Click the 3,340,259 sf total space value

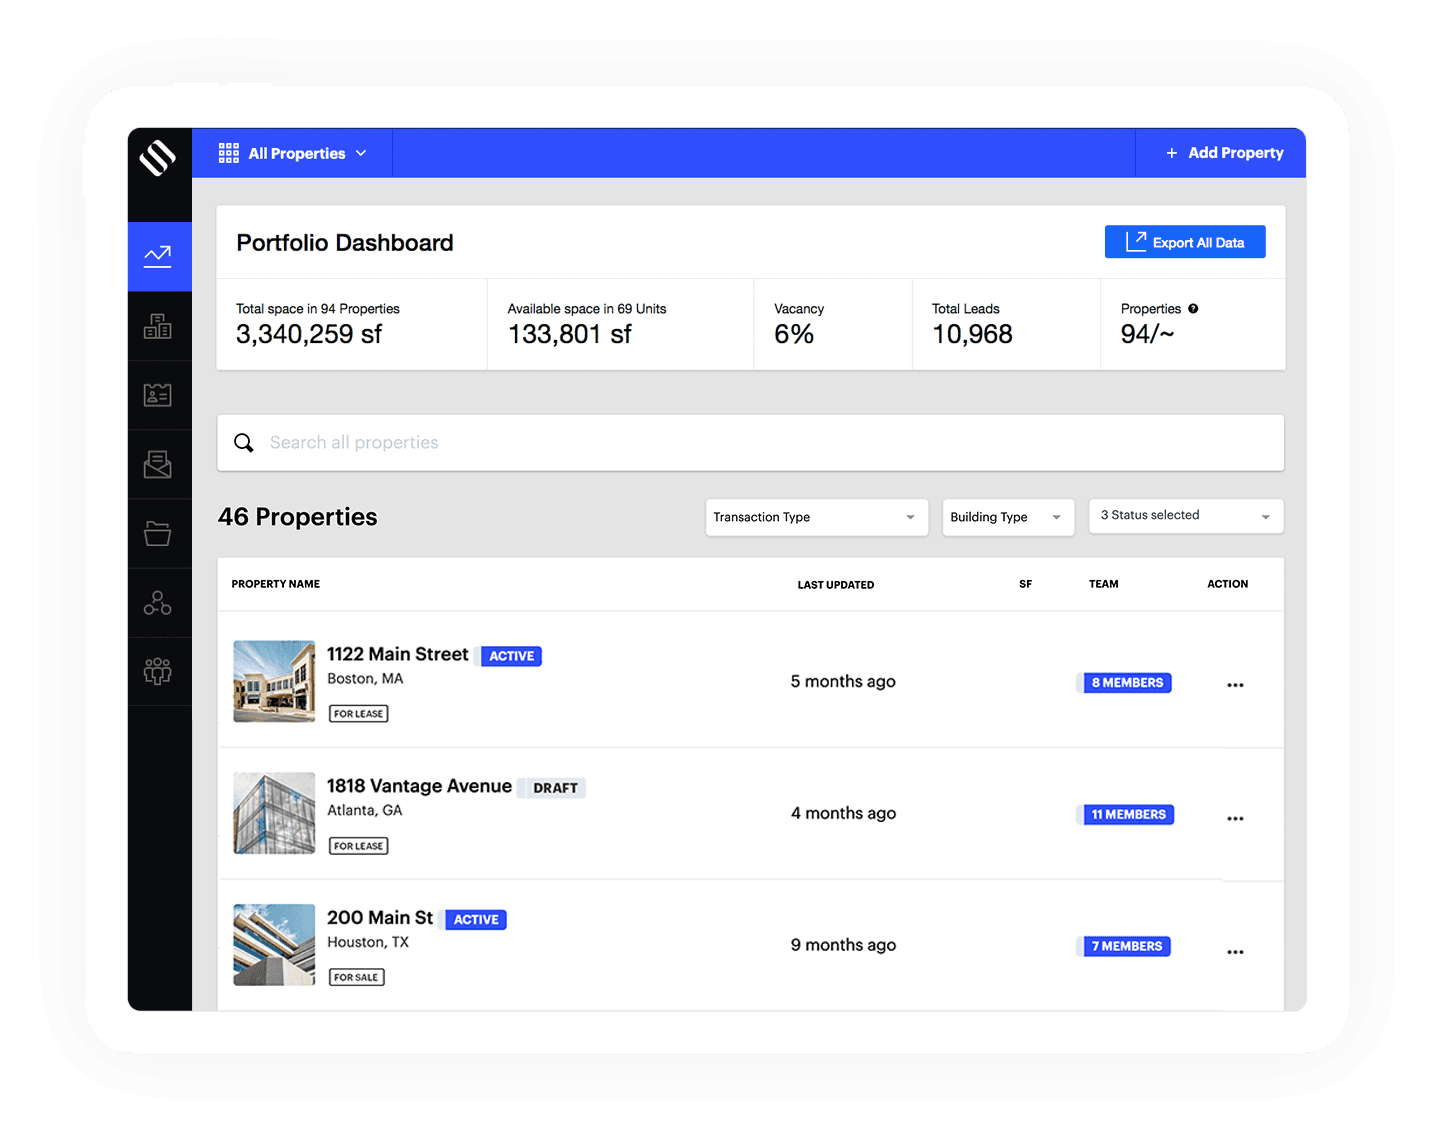point(309,334)
